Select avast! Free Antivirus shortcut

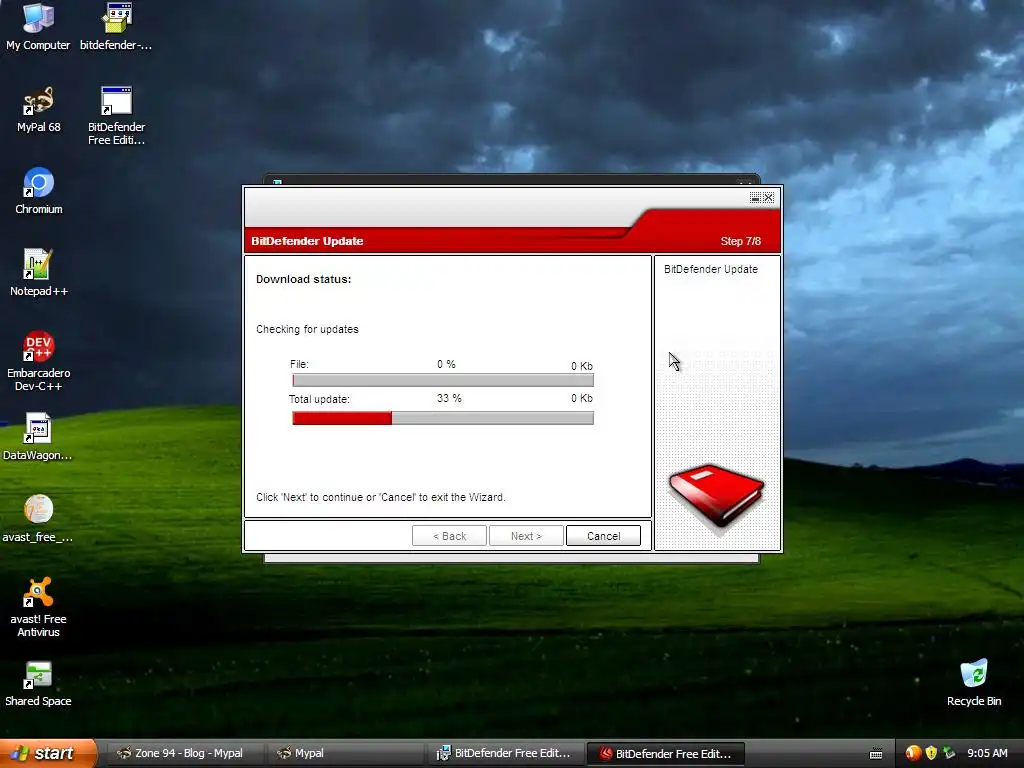tap(39, 607)
